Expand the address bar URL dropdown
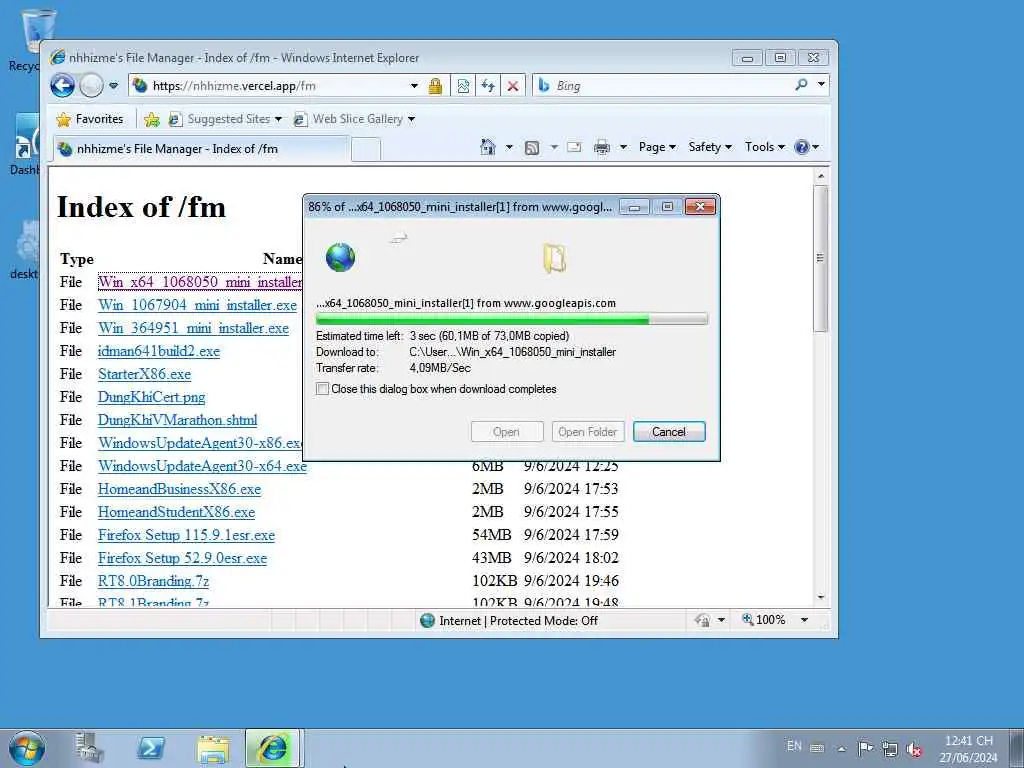Image resolution: width=1024 pixels, height=768 pixels. pyautogui.click(x=414, y=86)
